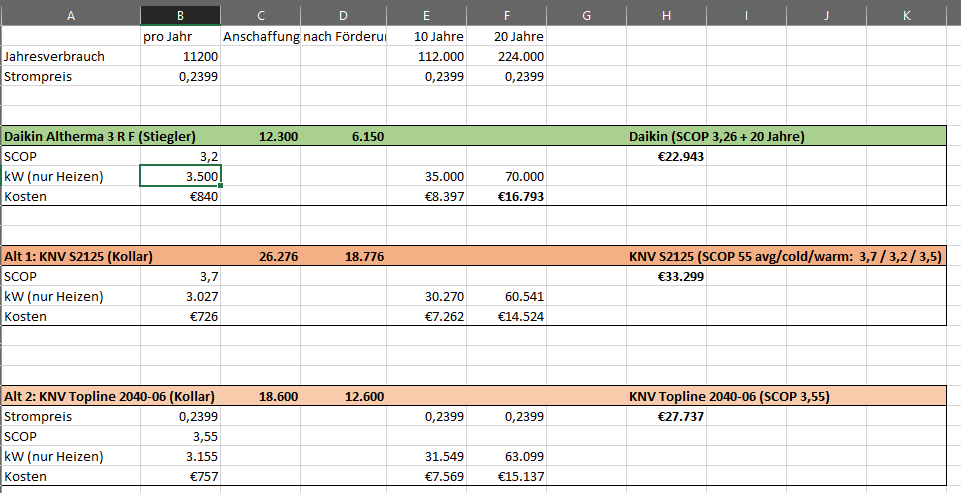The height and width of the screenshot is (493, 961).
Task: Select column A header
Action: (x=70, y=15)
